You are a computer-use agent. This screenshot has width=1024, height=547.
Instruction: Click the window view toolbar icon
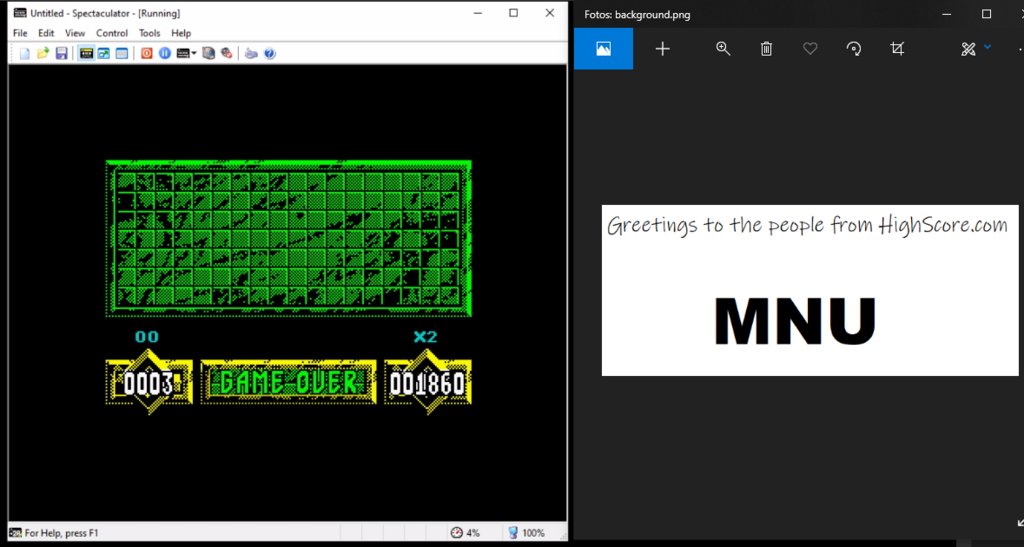(121, 54)
